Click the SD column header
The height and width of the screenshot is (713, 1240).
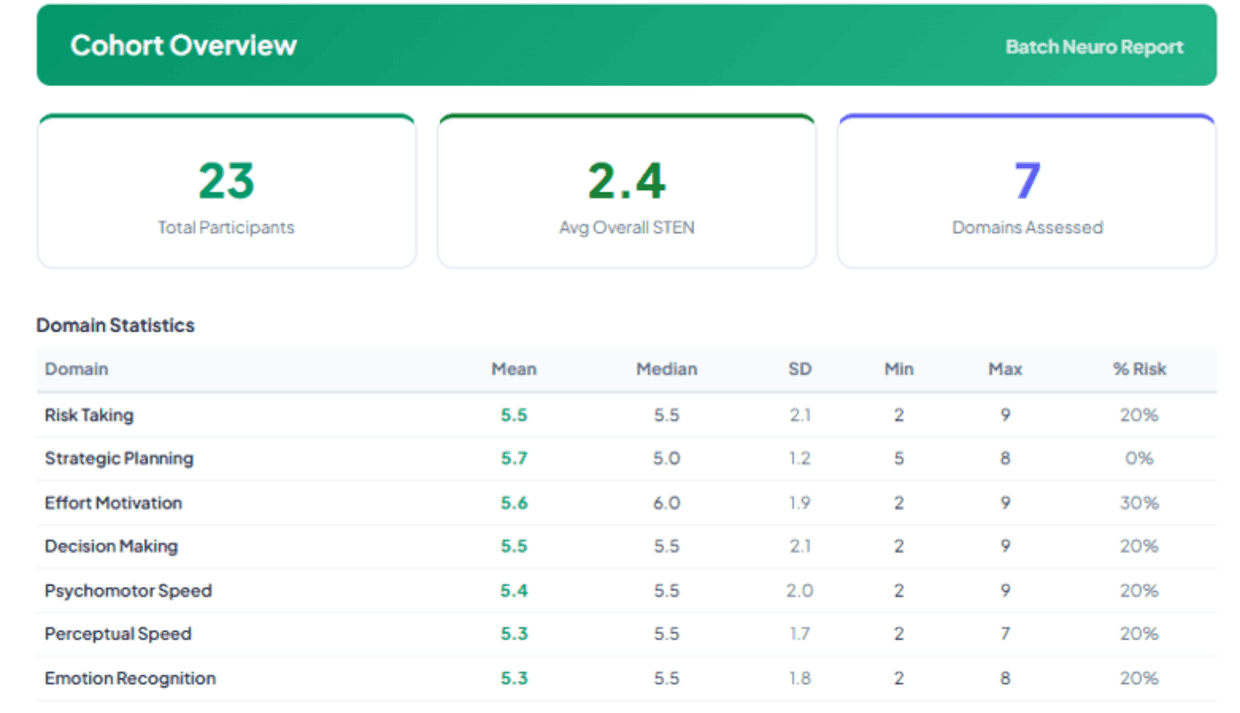point(799,369)
